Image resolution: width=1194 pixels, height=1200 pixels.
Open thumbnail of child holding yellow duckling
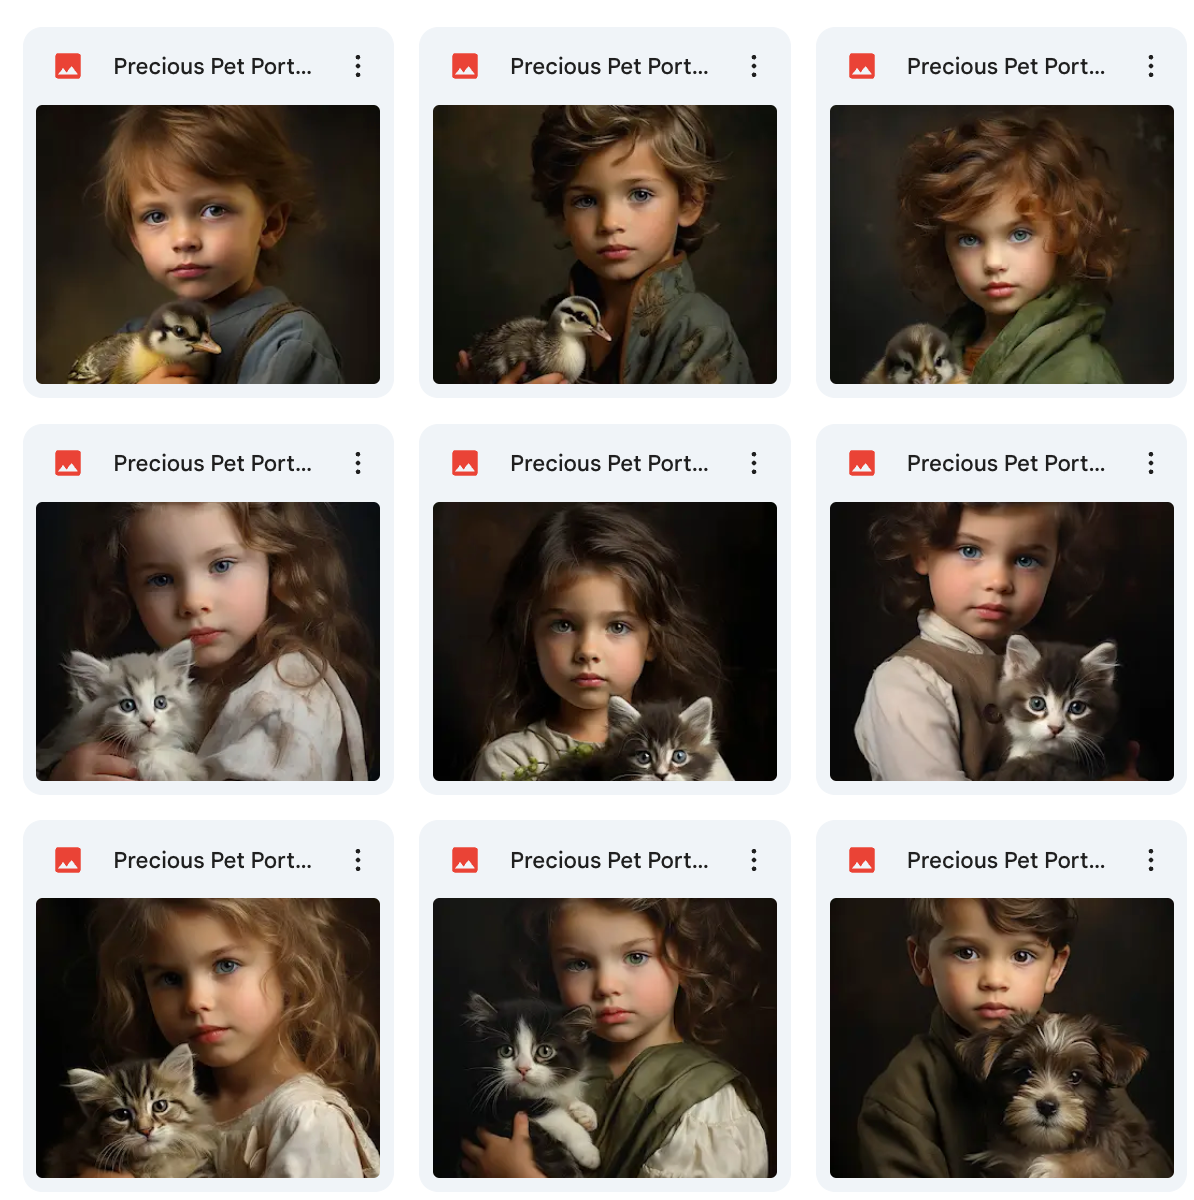coord(208,244)
